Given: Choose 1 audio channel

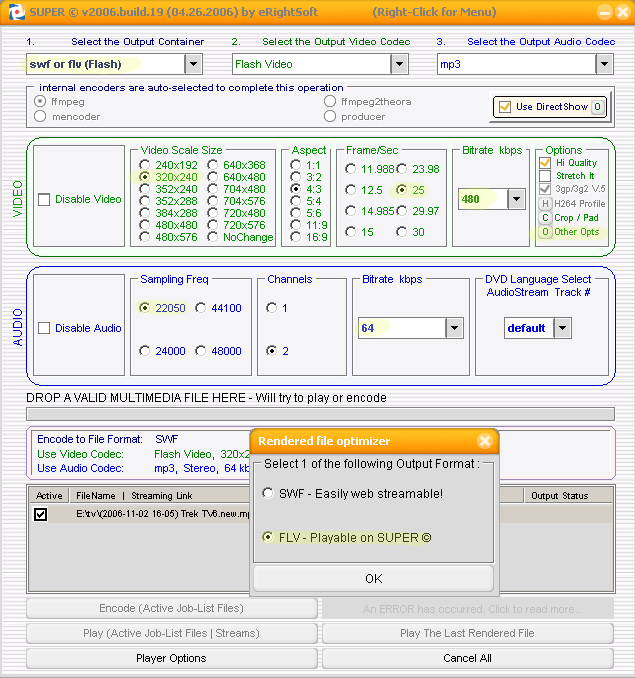Looking at the screenshot, I should (x=271, y=308).
